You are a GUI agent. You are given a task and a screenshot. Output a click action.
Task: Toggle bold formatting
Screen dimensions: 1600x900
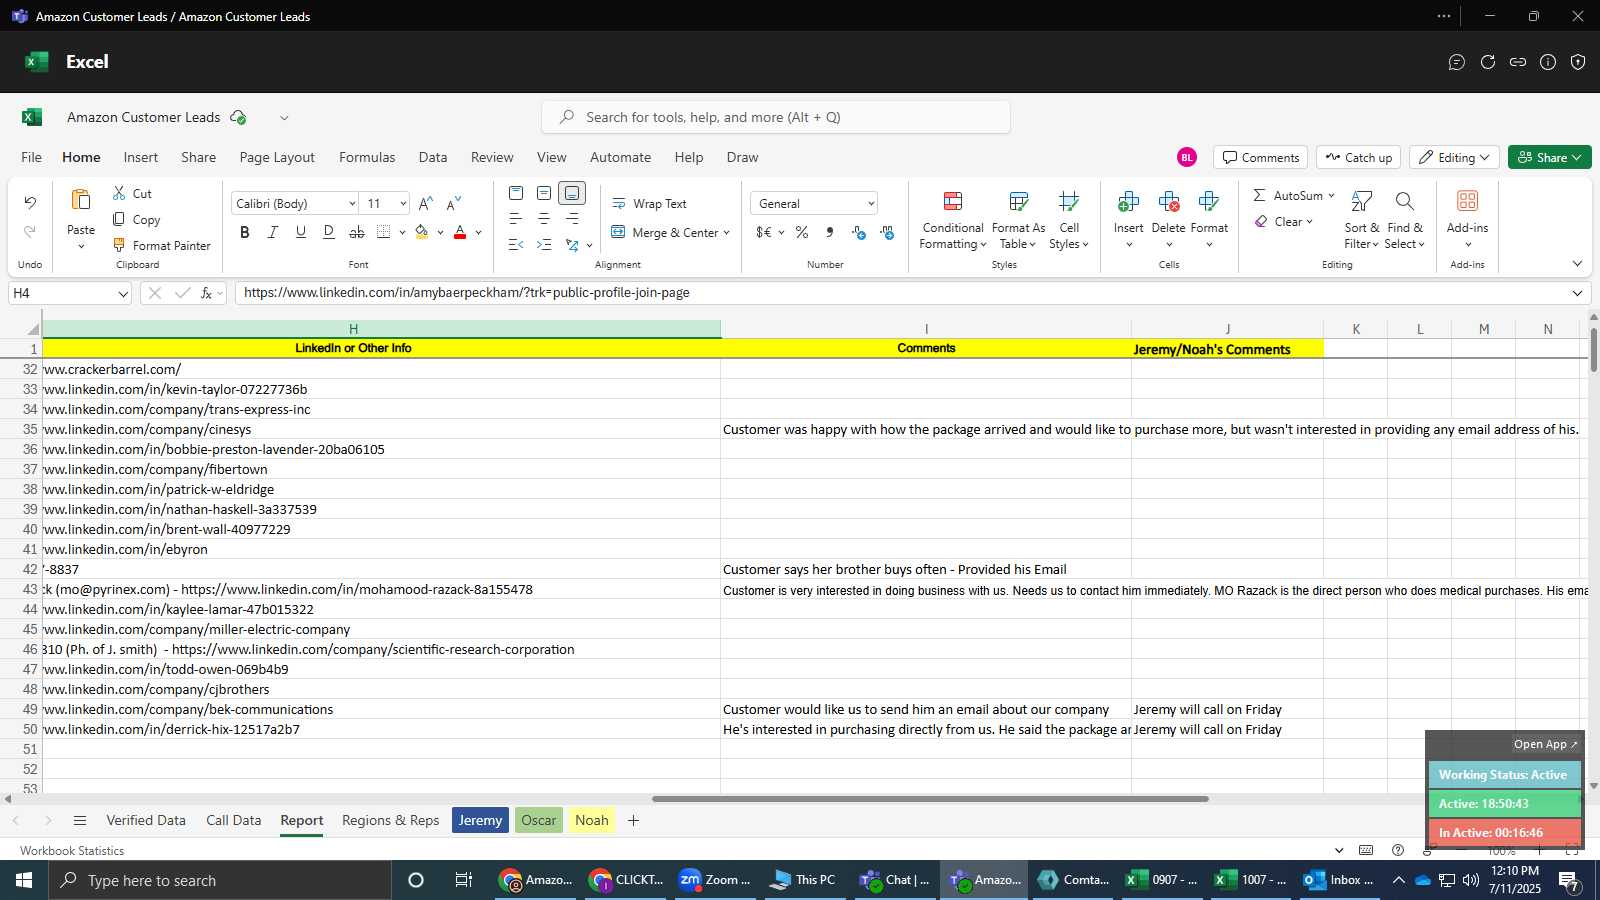245,232
